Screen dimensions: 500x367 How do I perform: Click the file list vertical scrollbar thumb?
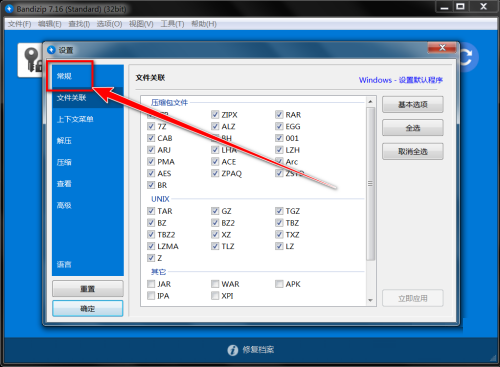(370, 184)
